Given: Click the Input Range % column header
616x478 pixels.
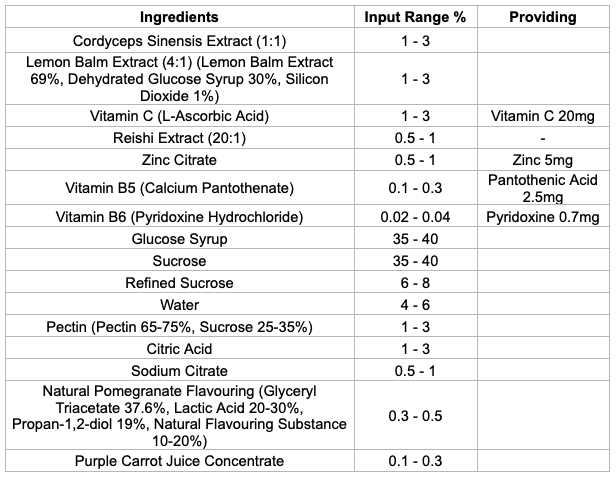Looking at the screenshot, I should pyautogui.click(x=415, y=18).
